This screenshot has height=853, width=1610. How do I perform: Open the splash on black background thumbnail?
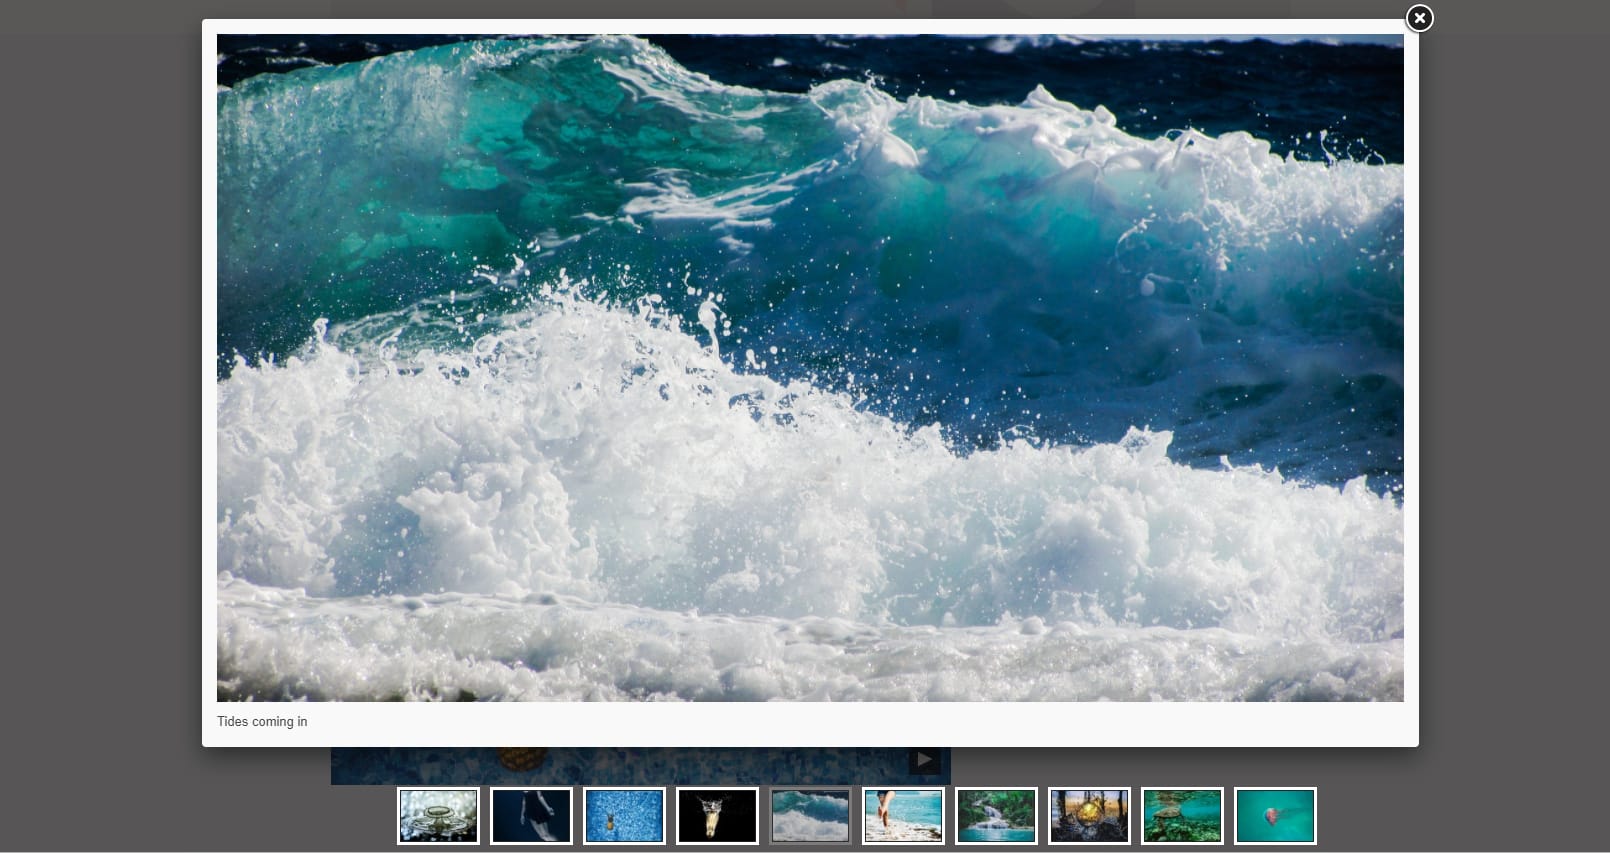point(717,816)
